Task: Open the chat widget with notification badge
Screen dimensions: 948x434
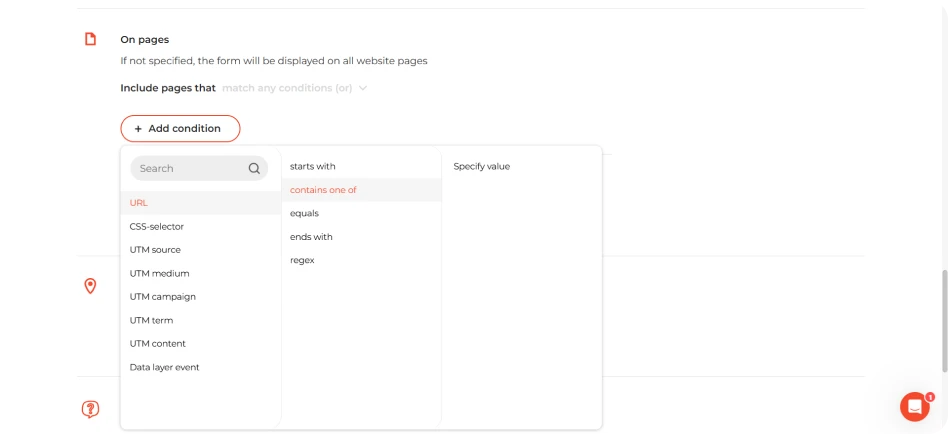Action: click(x=915, y=406)
